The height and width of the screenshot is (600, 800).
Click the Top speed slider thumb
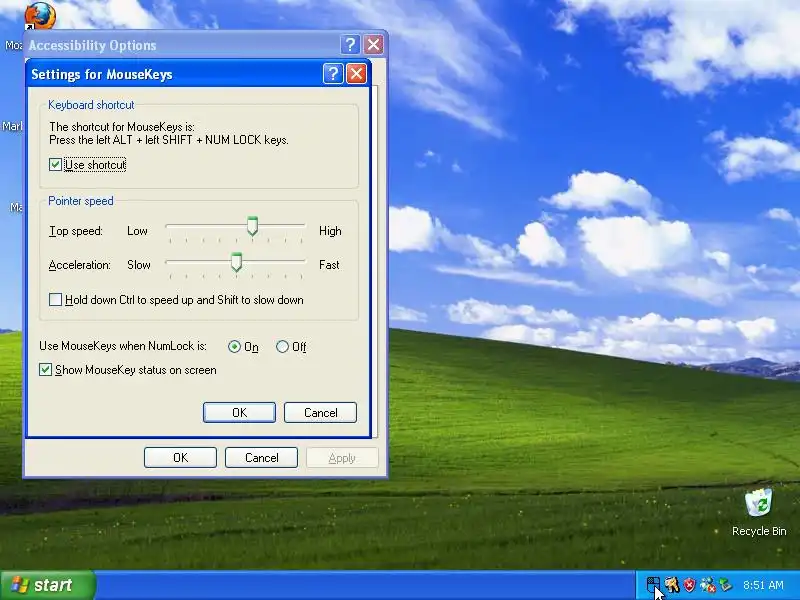pyautogui.click(x=252, y=226)
